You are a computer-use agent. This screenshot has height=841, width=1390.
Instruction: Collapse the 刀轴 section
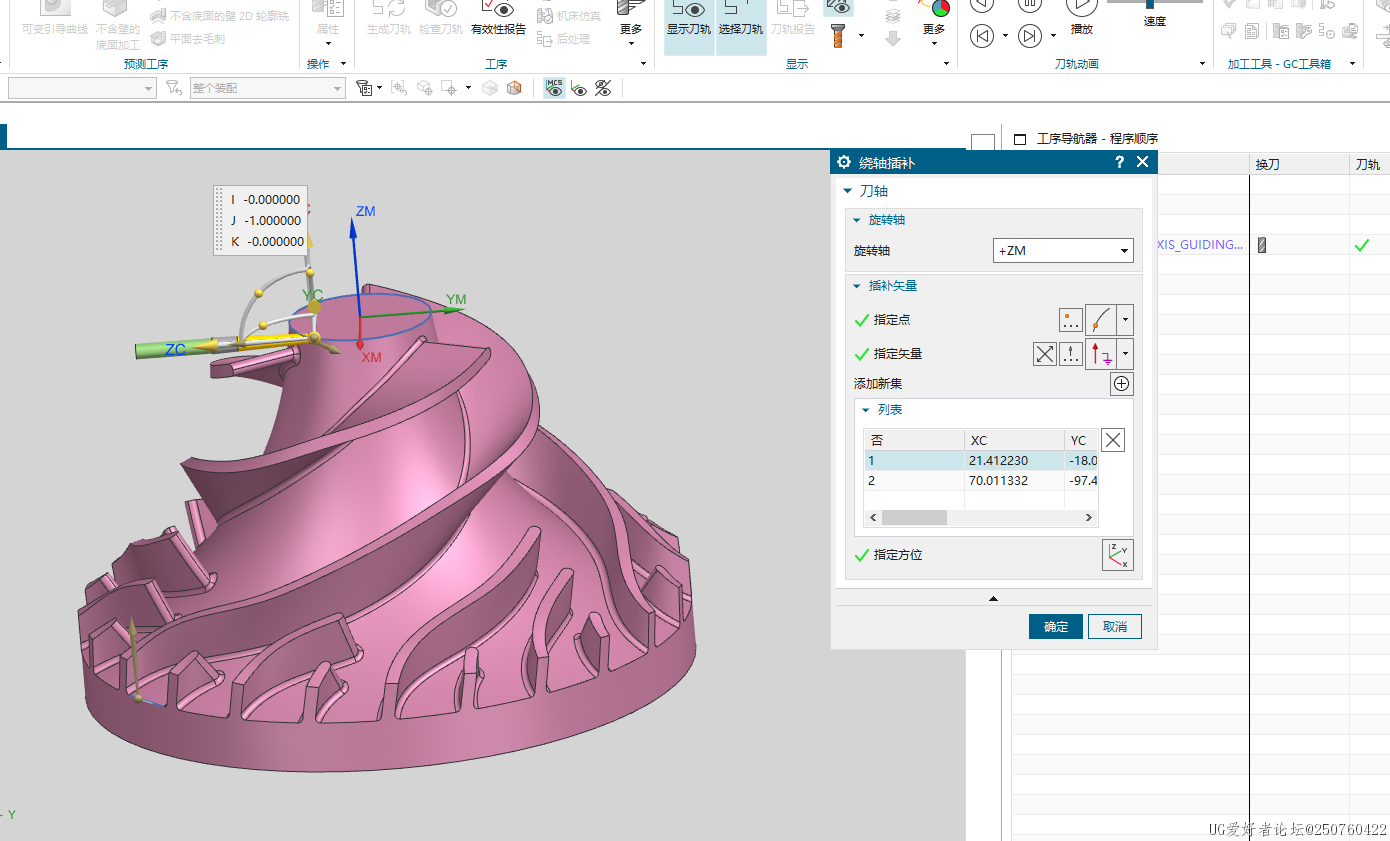tap(847, 191)
